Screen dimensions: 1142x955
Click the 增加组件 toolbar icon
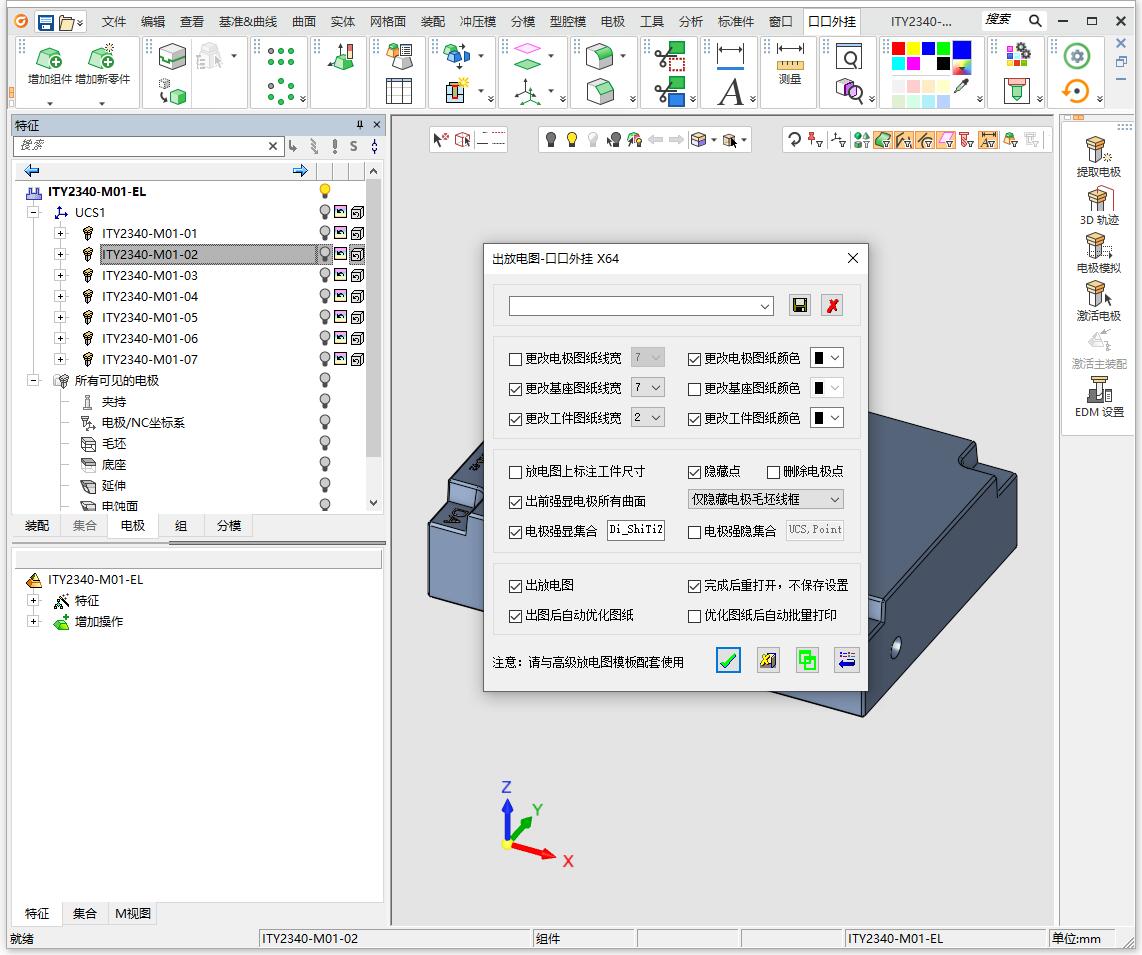[49, 66]
